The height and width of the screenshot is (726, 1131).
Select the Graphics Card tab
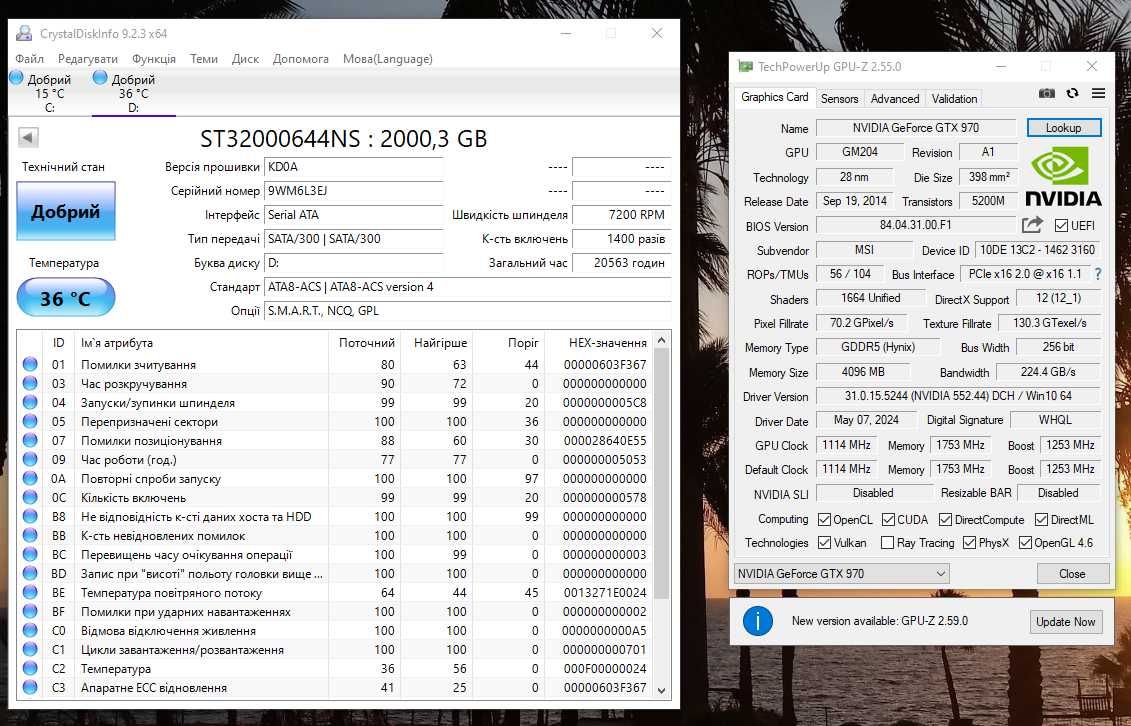[775, 97]
